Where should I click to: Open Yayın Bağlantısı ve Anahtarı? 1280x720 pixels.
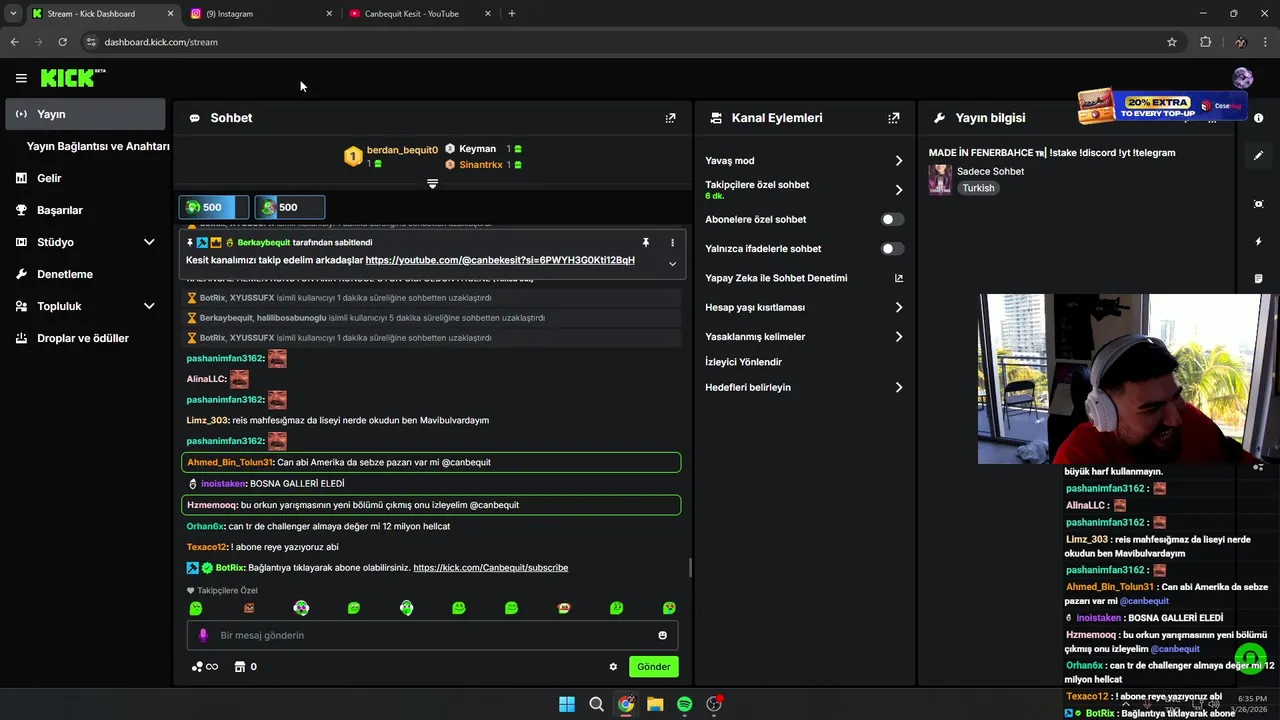coord(98,146)
